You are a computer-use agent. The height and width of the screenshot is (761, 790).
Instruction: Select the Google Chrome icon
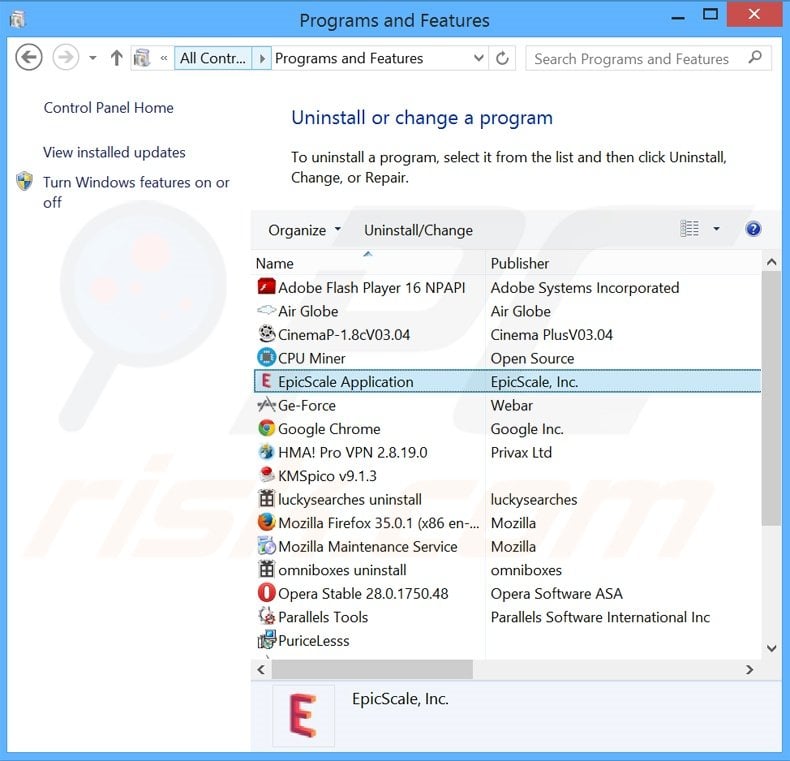[266, 428]
